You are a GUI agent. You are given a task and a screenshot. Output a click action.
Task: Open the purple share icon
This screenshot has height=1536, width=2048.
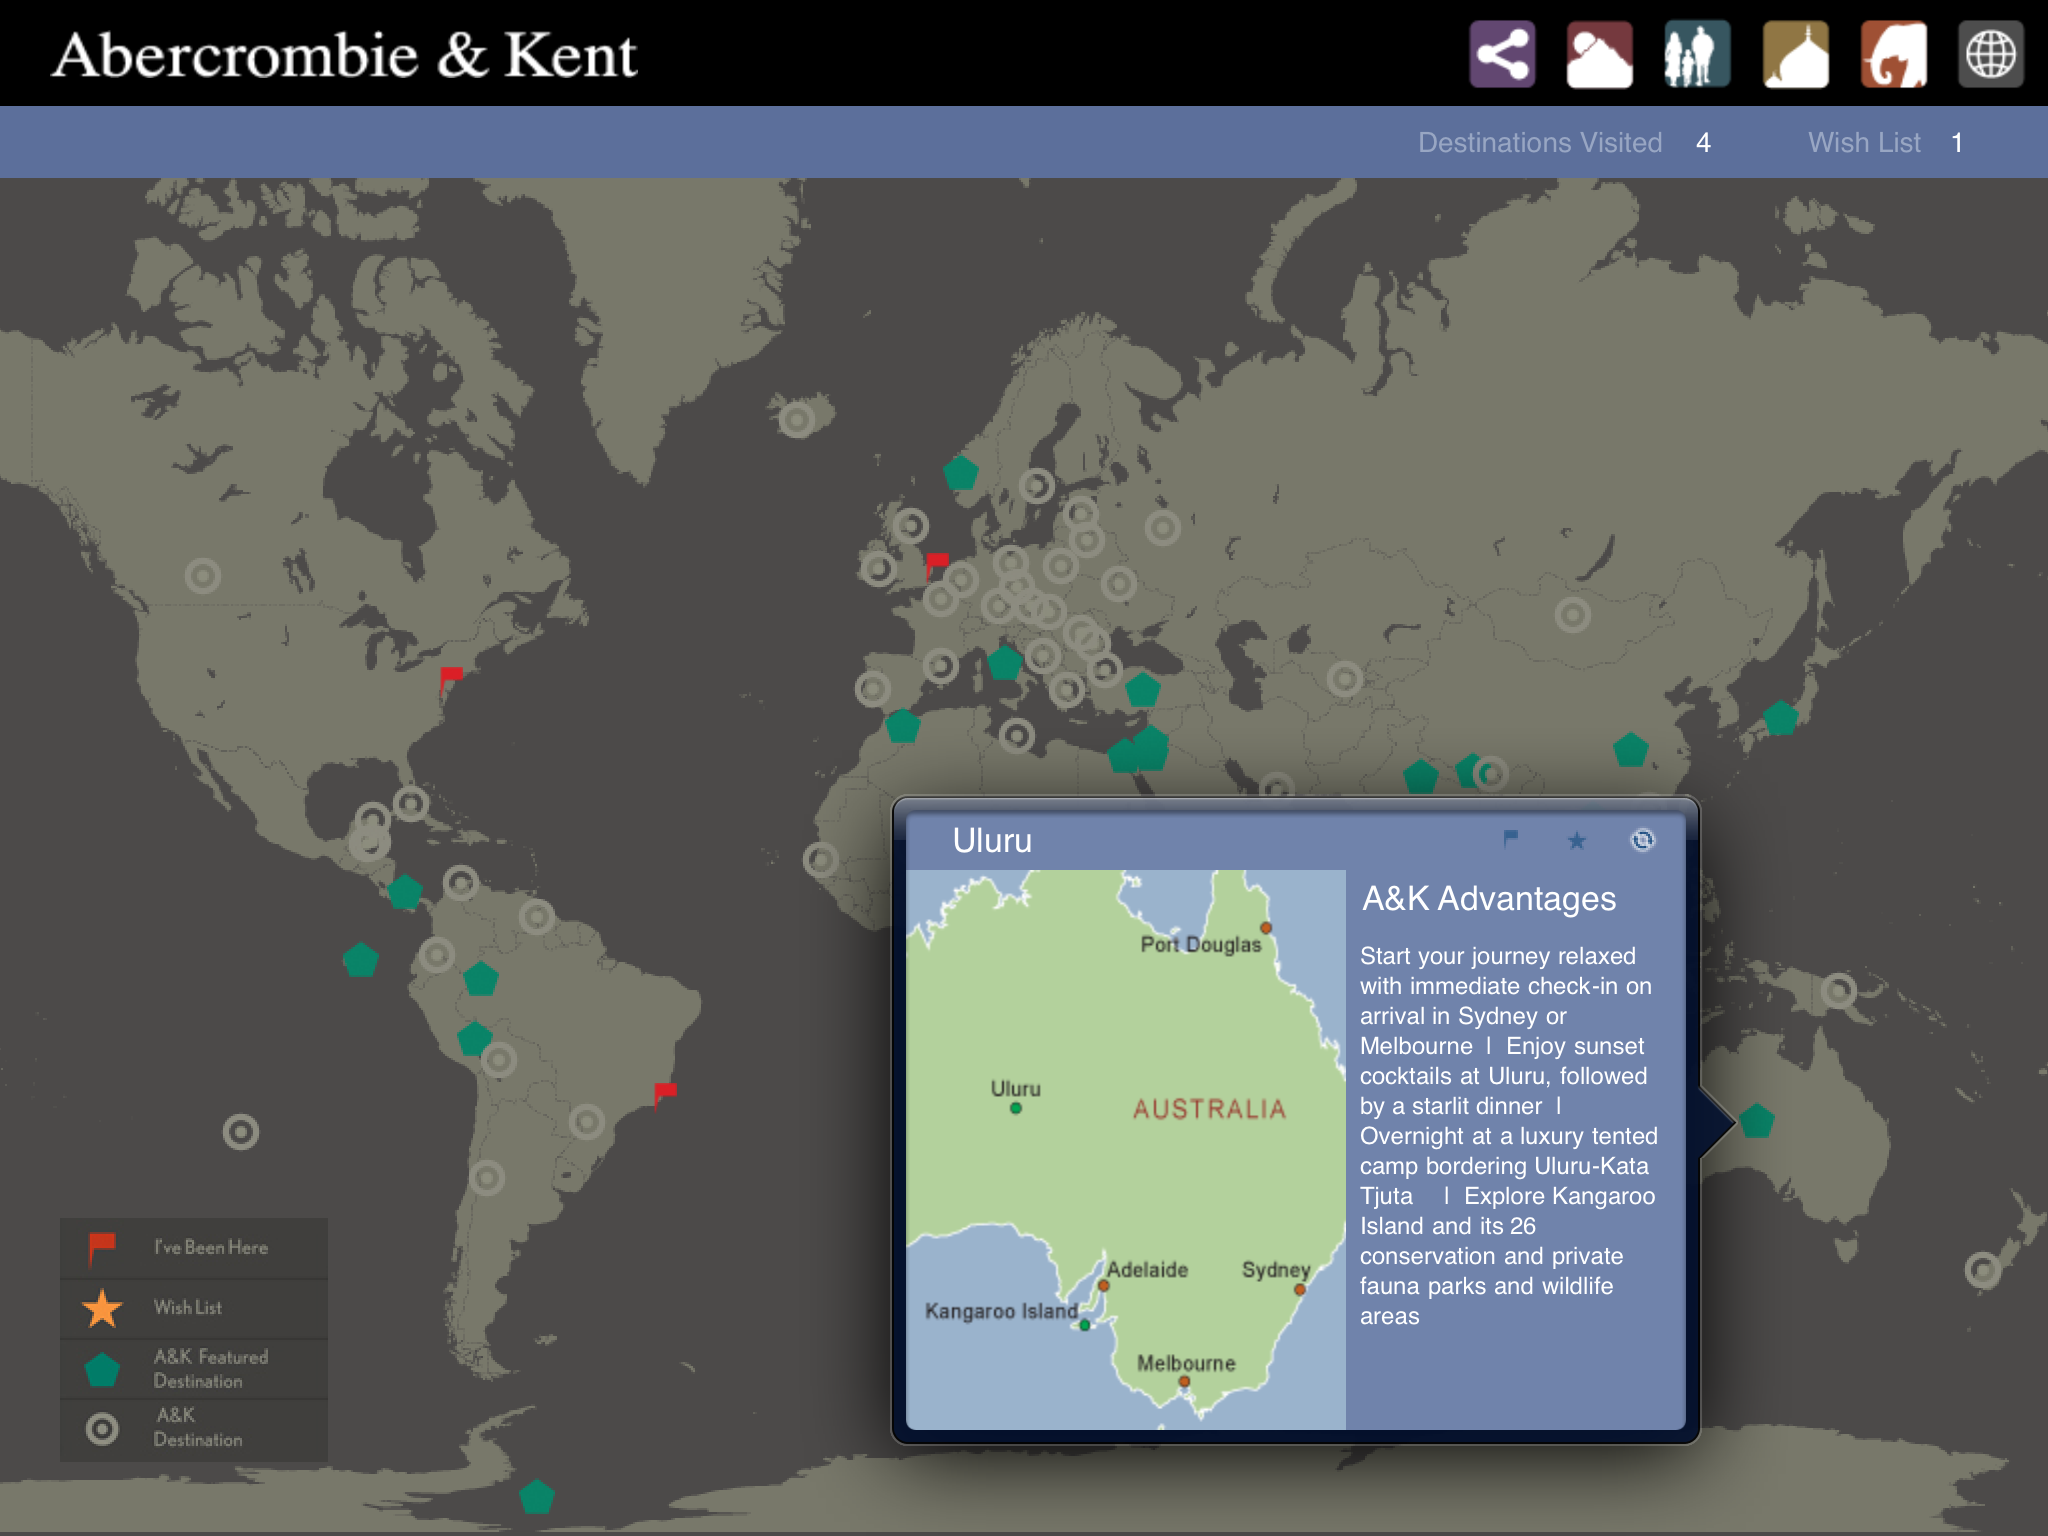pos(1502,55)
